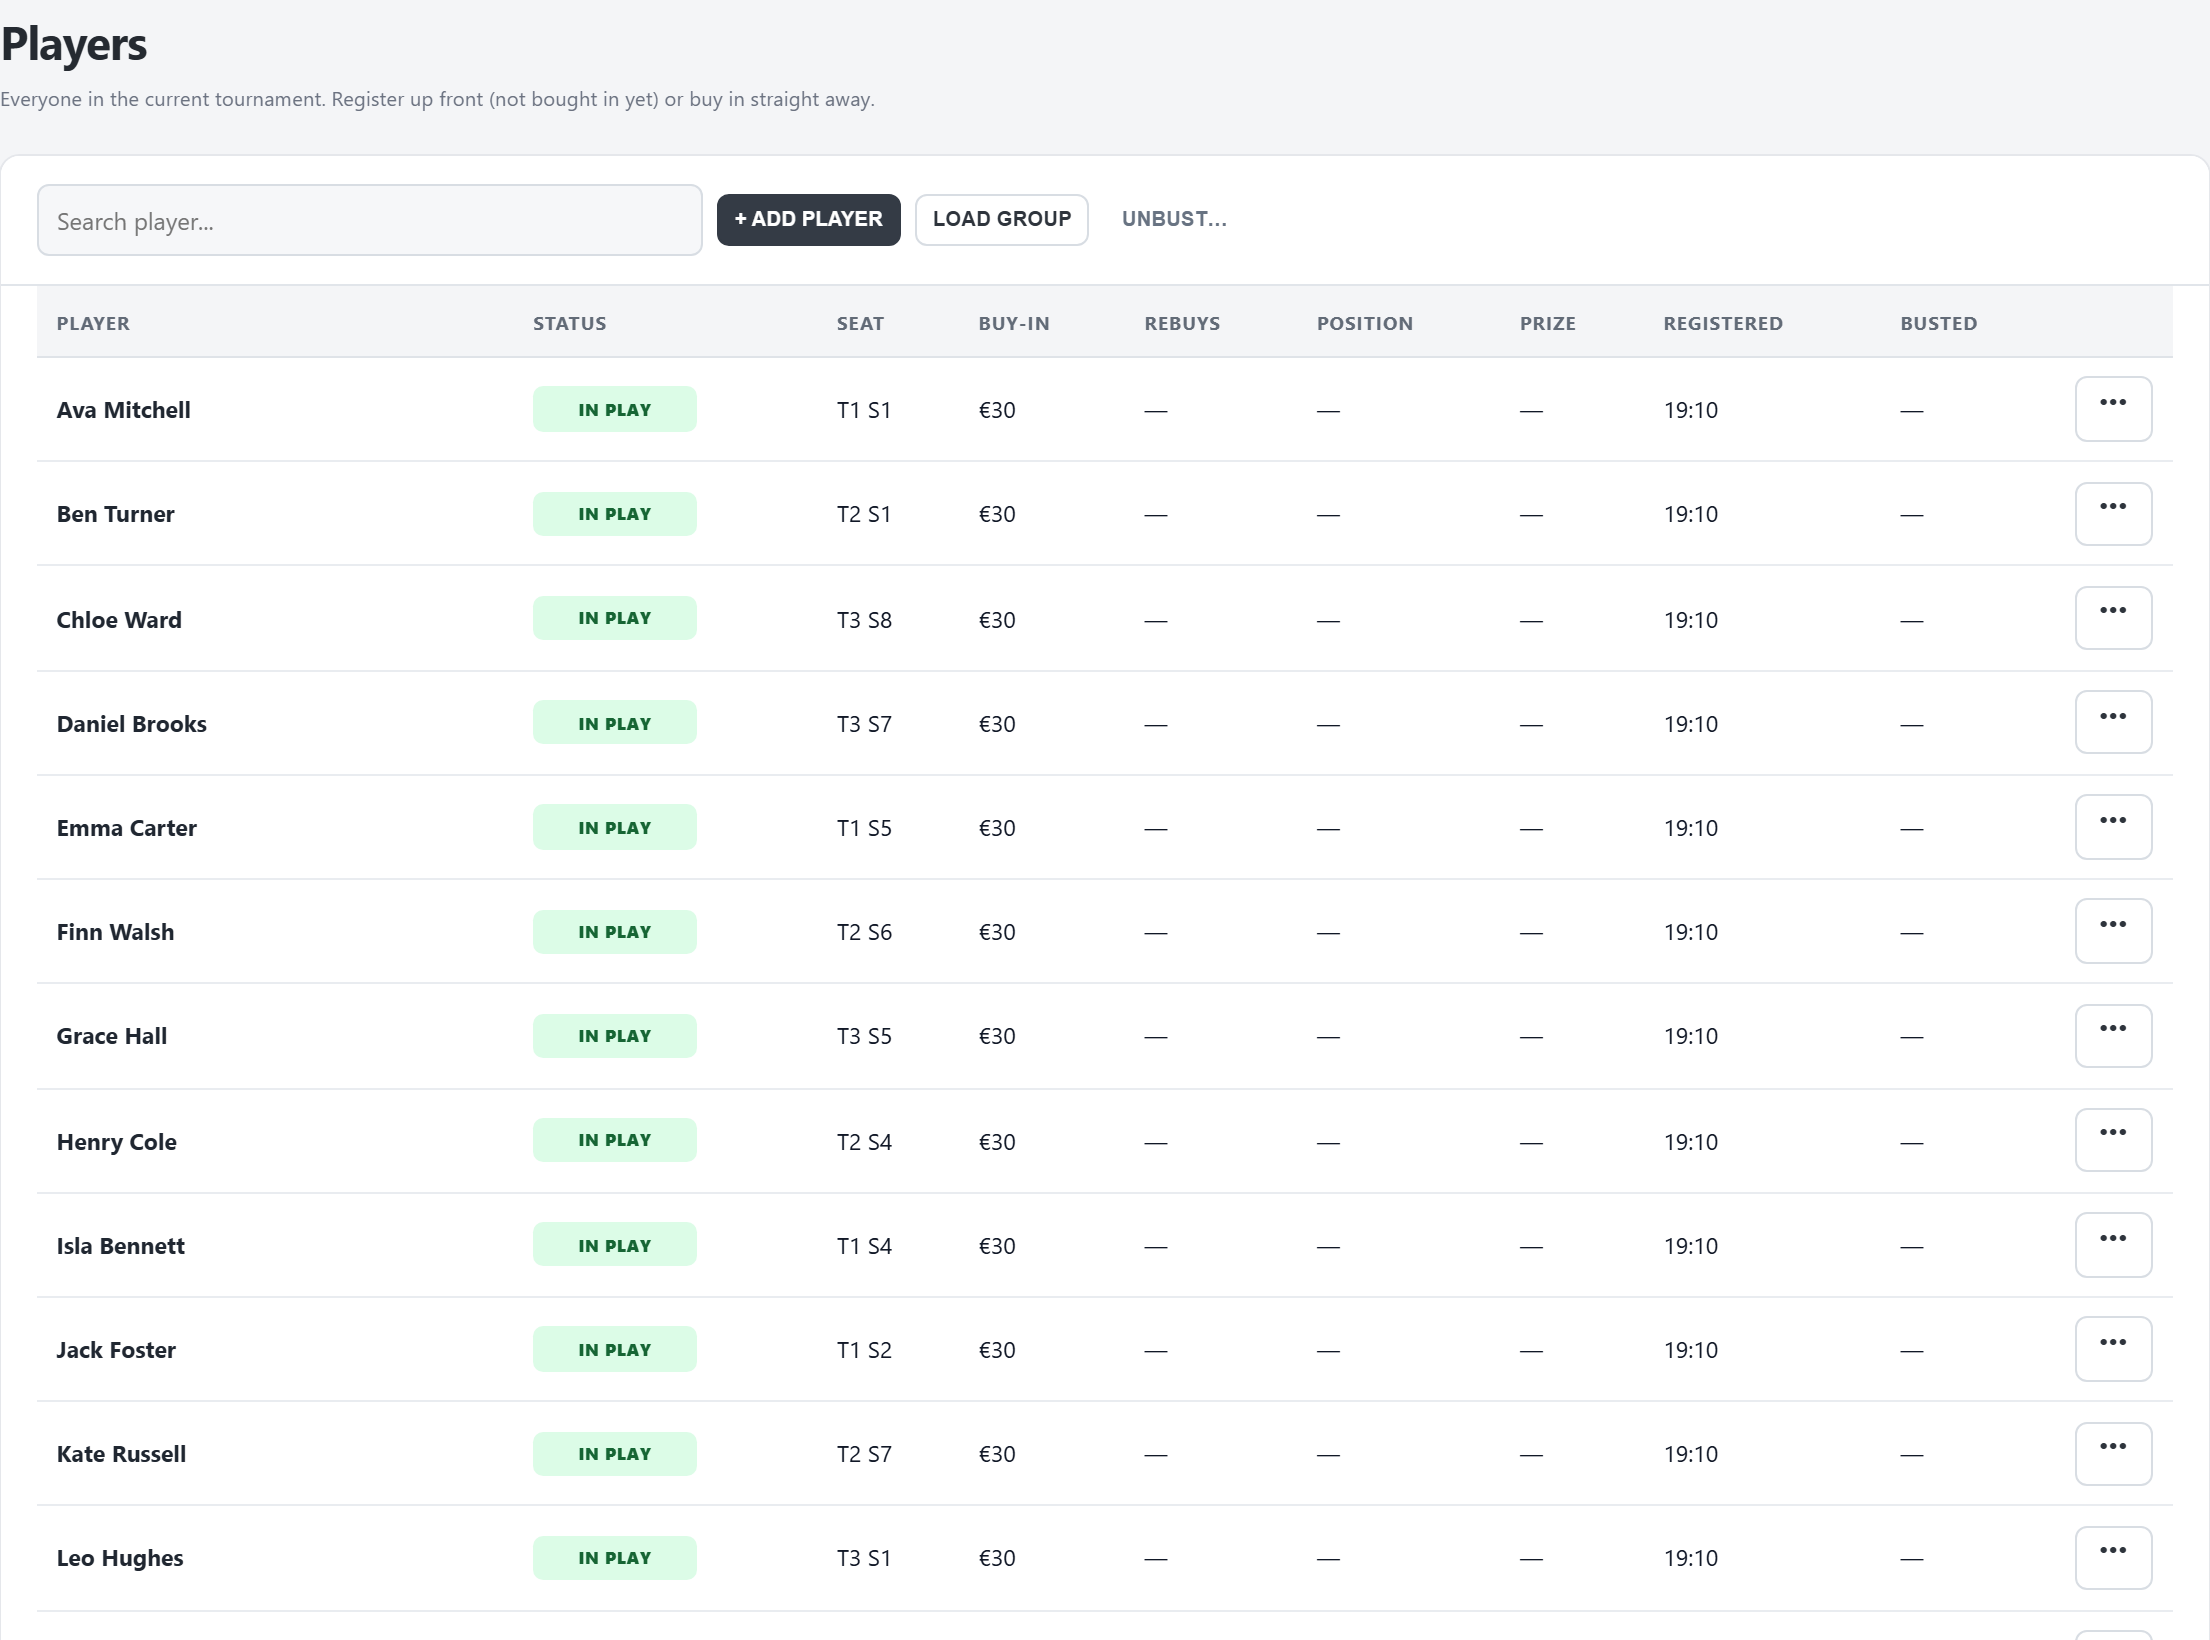Click Kate Russell's In Play status badge
Screen dimensions: 2210x1640
pyautogui.click(x=614, y=1454)
